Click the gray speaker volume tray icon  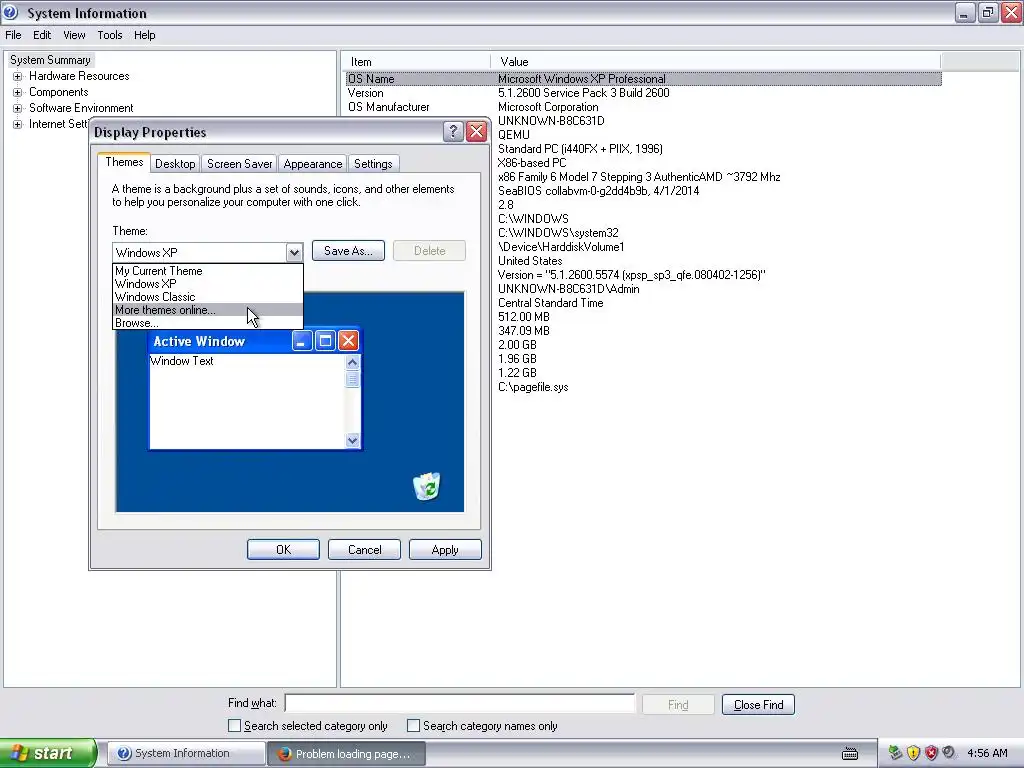(x=949, y=753)
